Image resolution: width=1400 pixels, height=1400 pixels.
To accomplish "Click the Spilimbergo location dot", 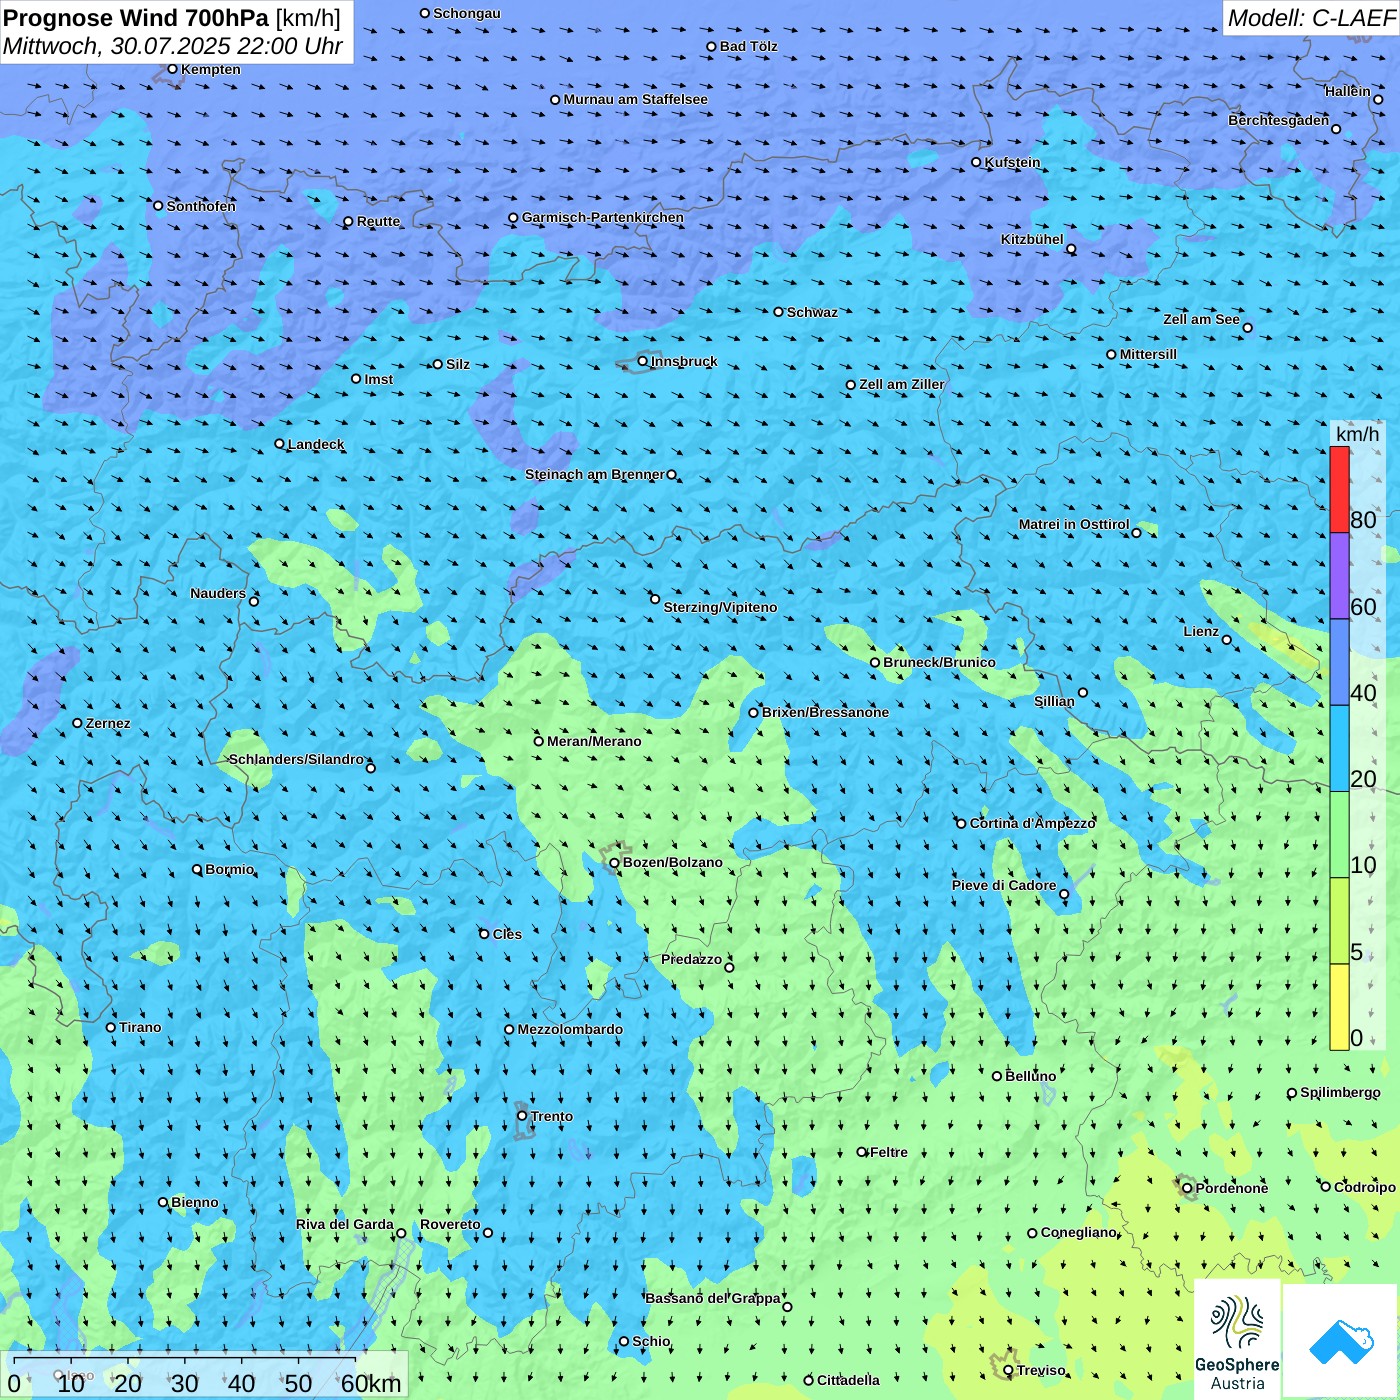I will (1292, 1093).
